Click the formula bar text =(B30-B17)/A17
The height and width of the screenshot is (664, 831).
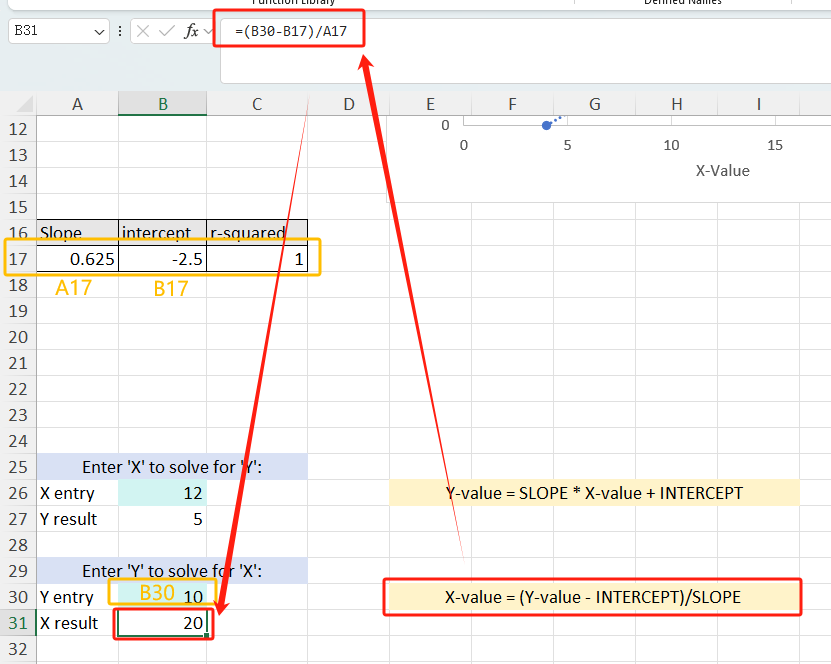pyautogui.click(x=291, y=31)
